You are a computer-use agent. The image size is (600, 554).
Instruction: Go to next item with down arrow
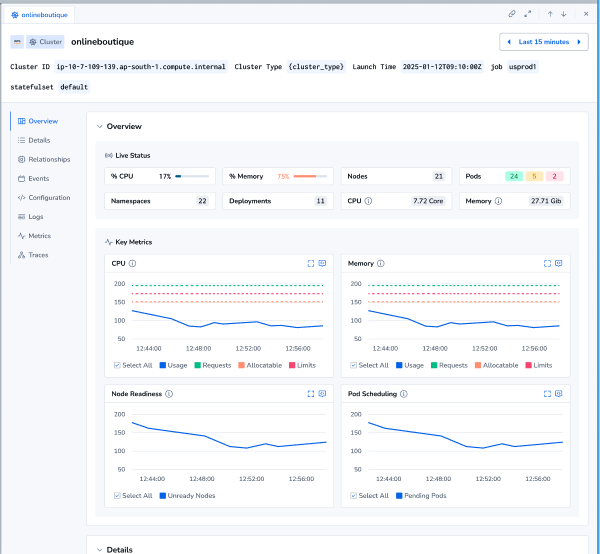point(564,14)
